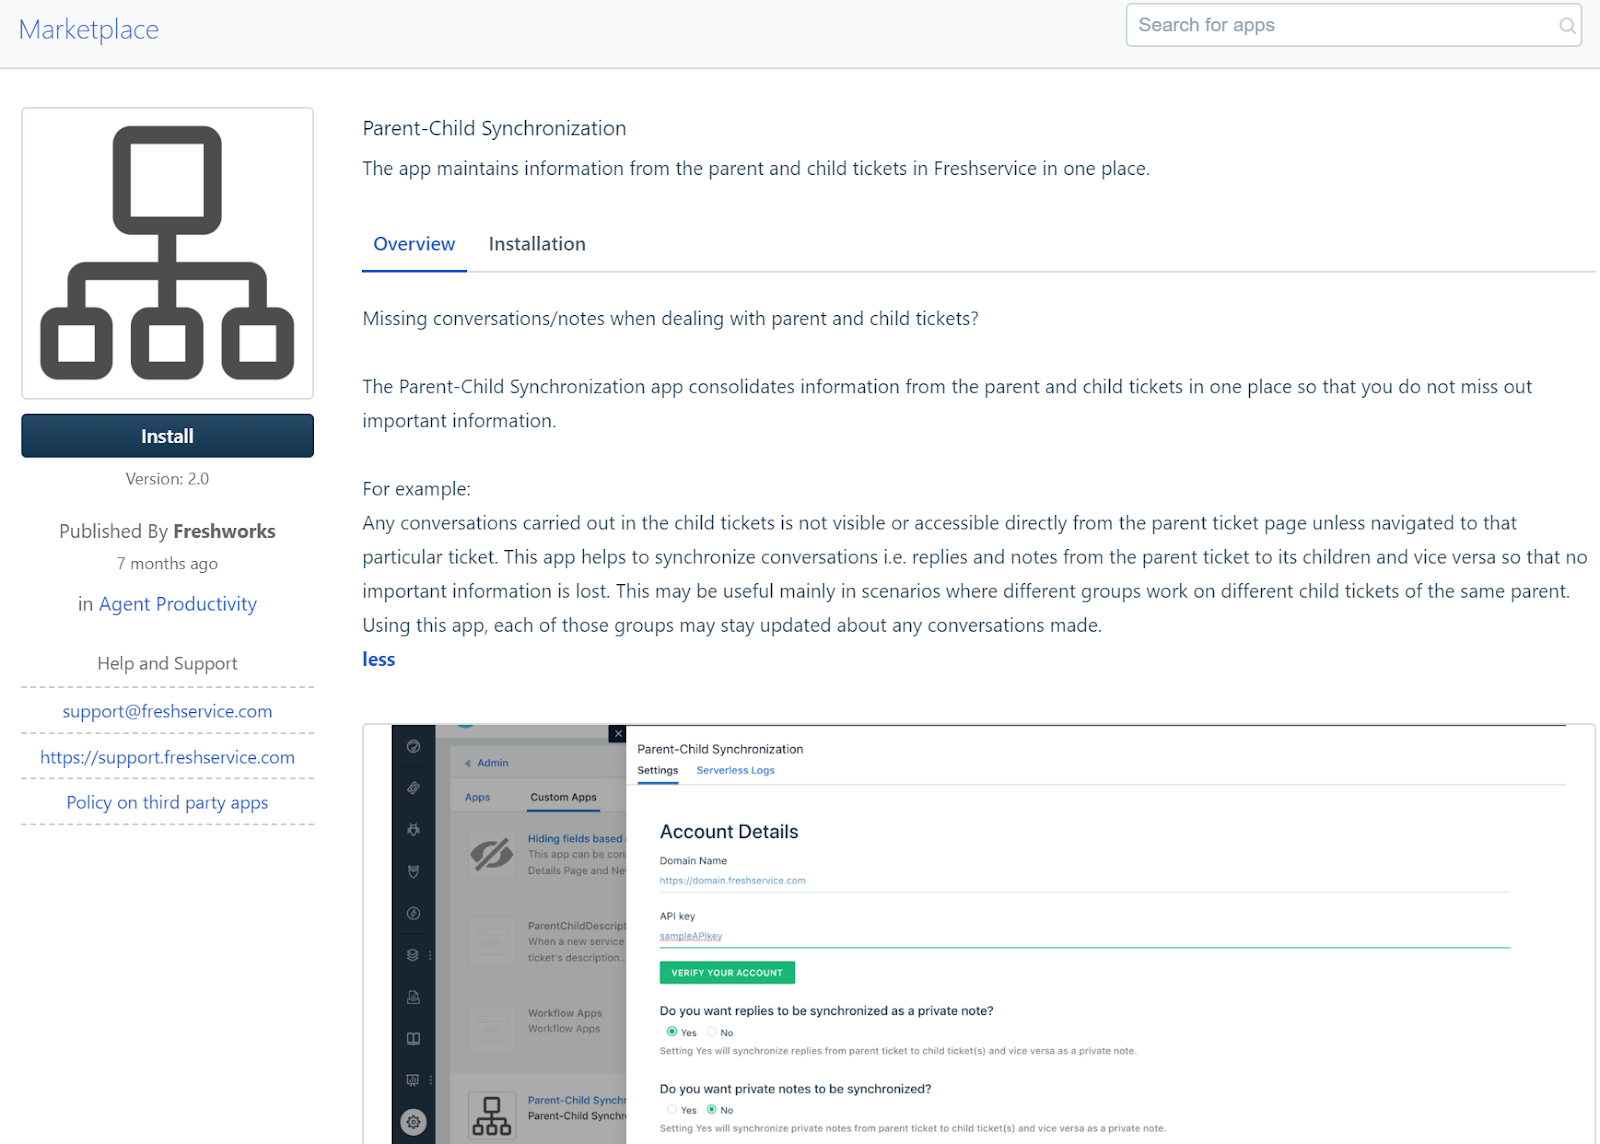Screen dimensions: 1600x1144
Task: Open the https://support.freshservice.com link
Action: pyautogui.click(x=167, y=757)
